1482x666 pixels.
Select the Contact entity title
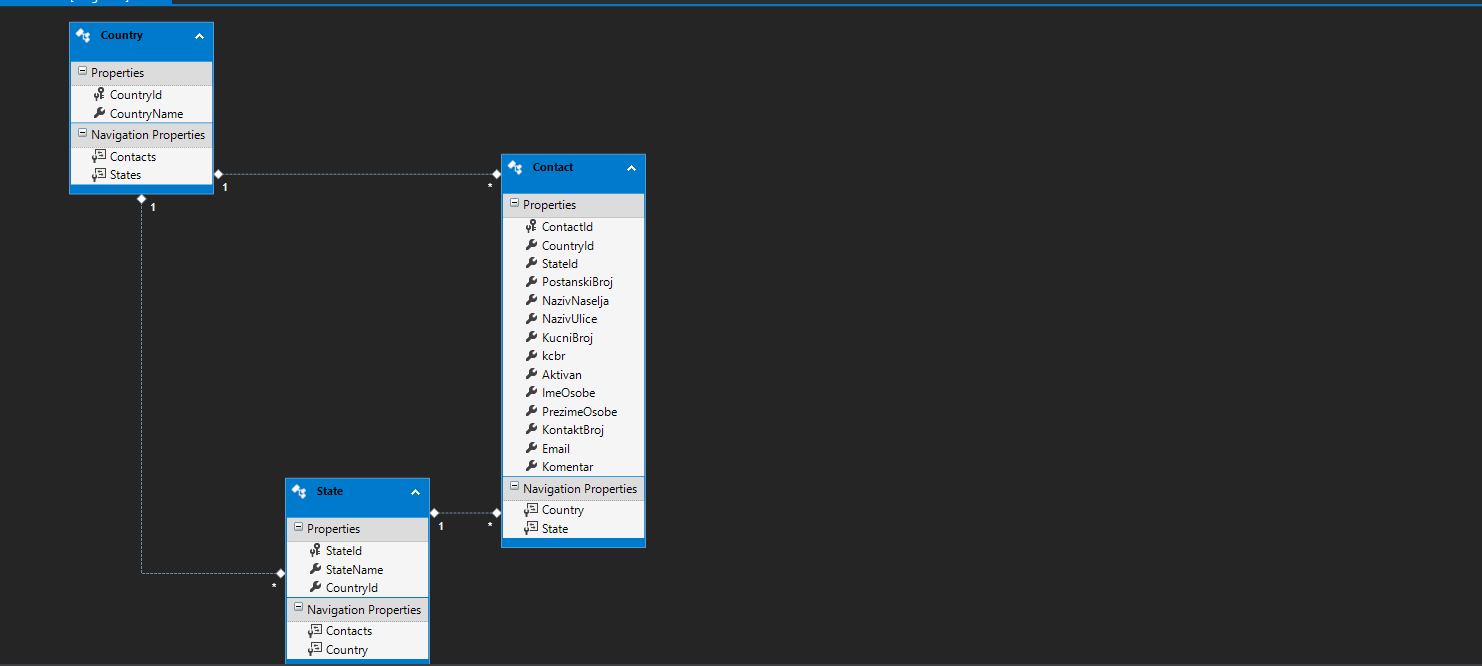click(553, 168)
